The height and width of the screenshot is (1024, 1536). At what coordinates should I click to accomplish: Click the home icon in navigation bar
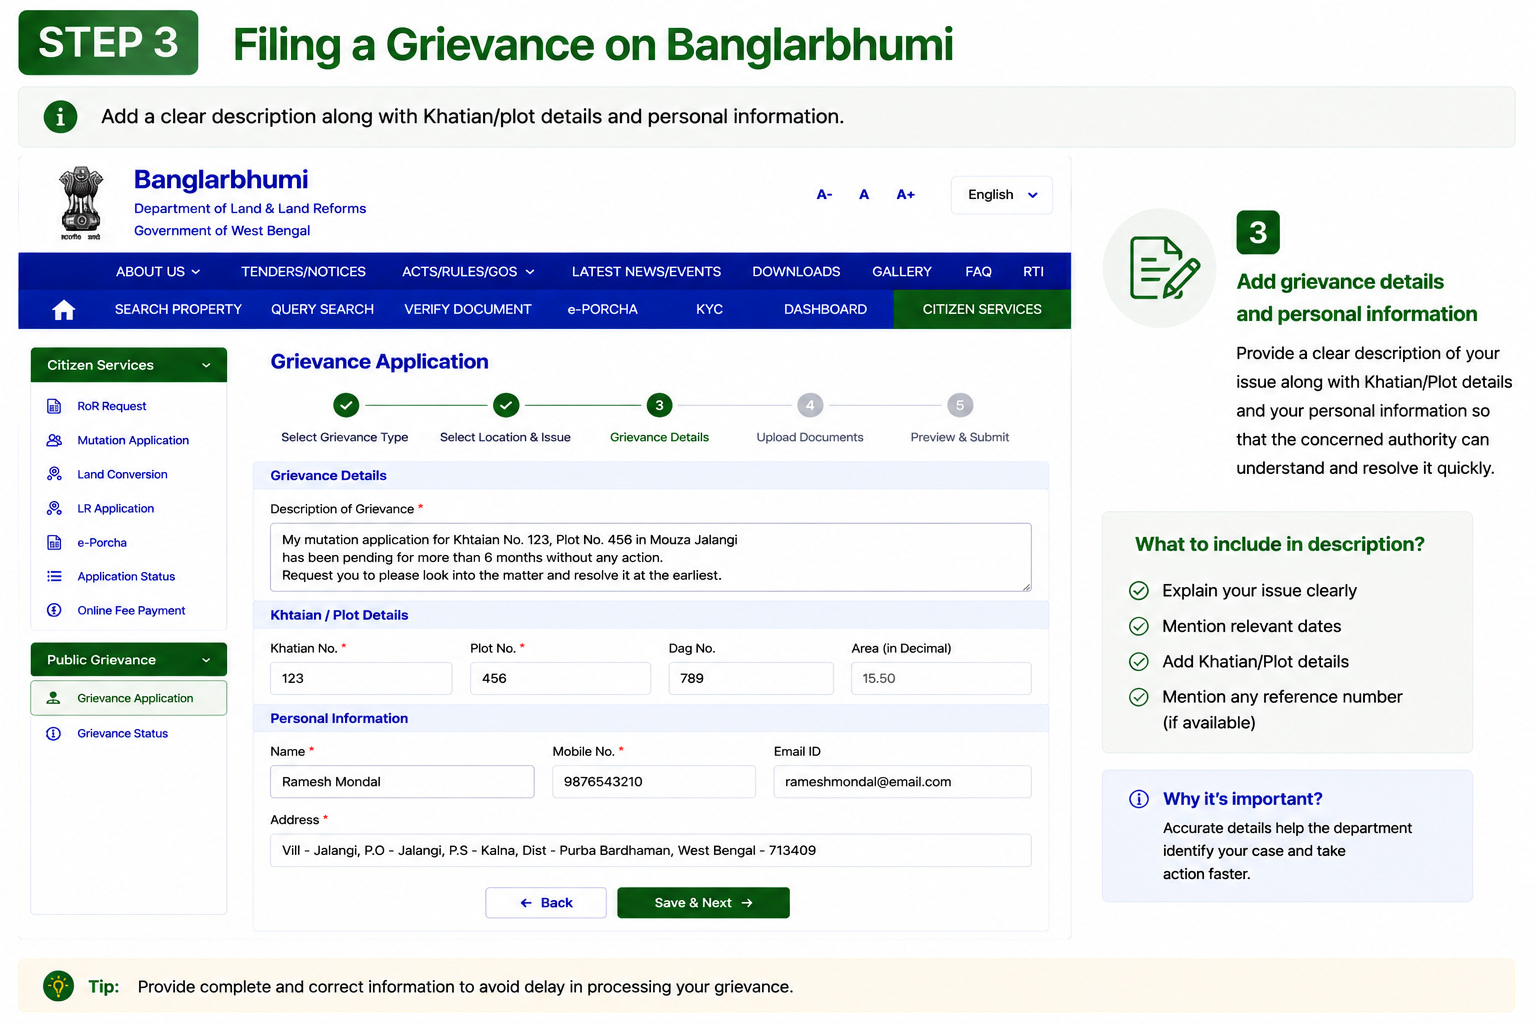pyautogui.click(x=63, y=310)
